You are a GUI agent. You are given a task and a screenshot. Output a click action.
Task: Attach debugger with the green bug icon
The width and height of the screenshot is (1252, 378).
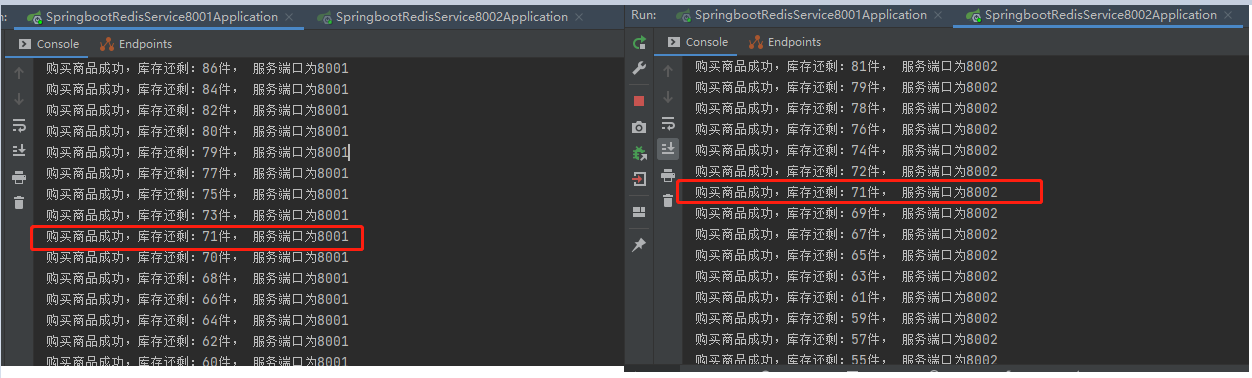coord(639,153)
